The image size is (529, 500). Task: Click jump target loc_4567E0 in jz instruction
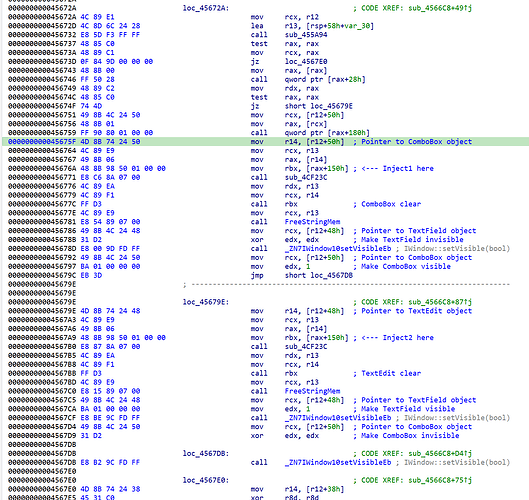pos(306,61)
